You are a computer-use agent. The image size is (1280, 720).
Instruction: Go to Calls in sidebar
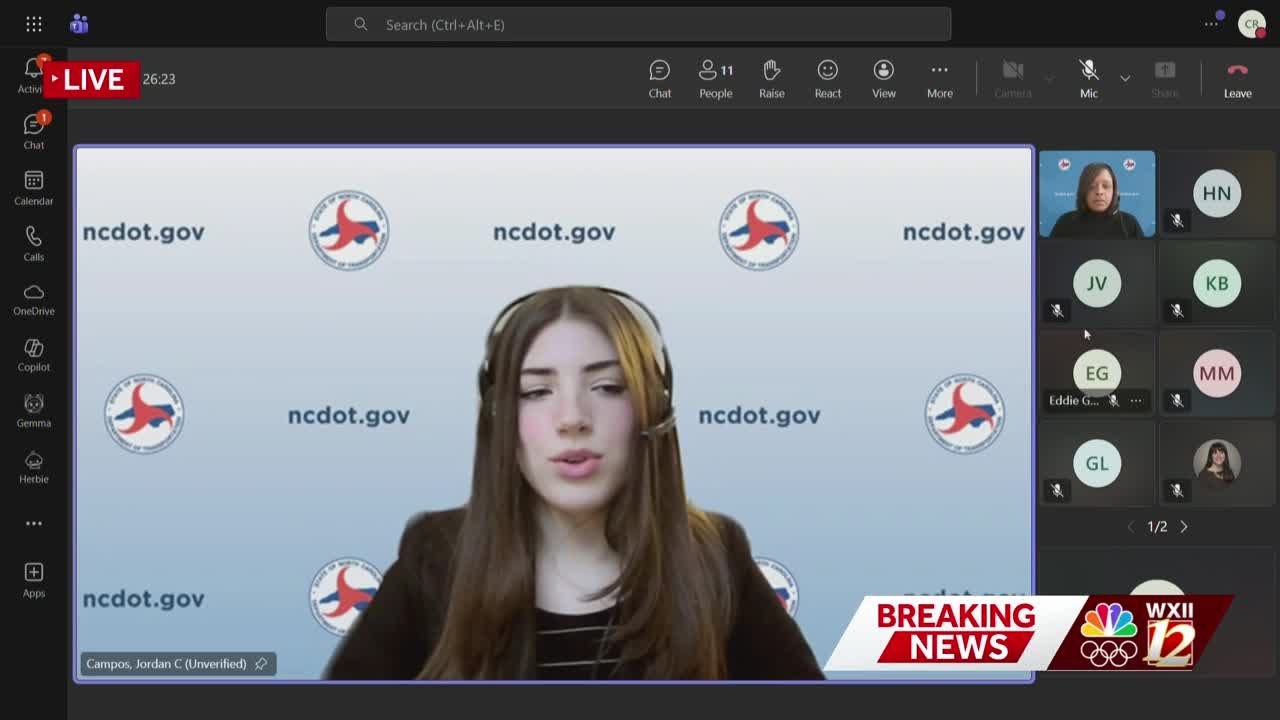coord(34,244)
